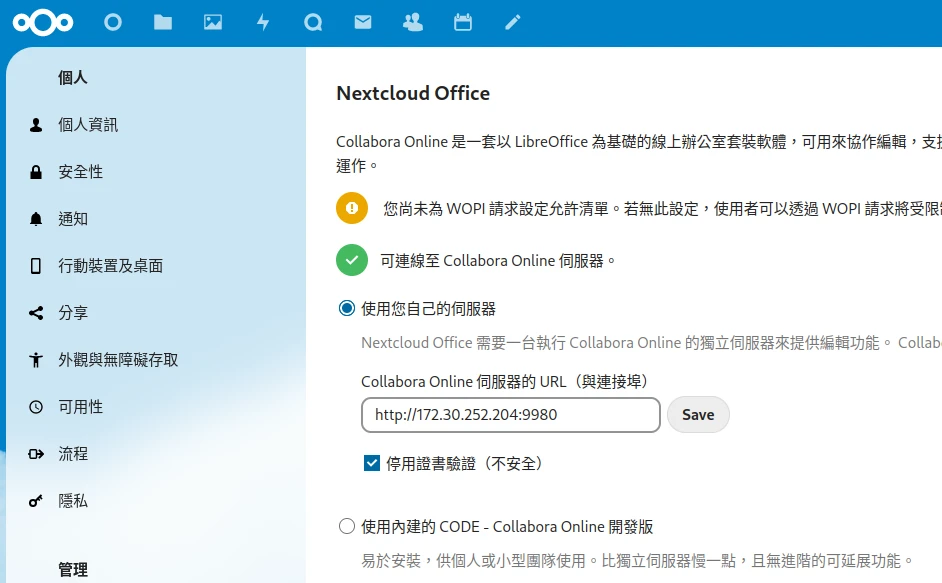Open the Calendar app icon
Image resolution: width=942 pixels, height=583 pixels.
click(463, 22)
